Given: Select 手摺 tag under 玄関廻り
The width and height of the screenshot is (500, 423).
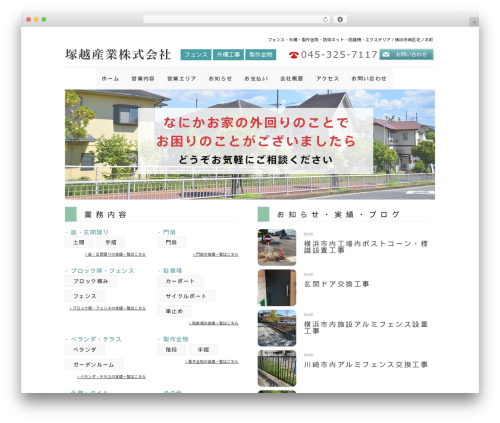Looking at the screenshot, I should click(x=111, y=242).
